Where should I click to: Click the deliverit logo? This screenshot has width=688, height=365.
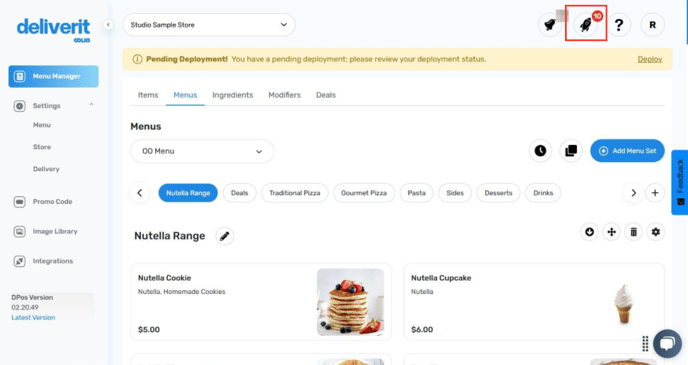pos(54,30)
